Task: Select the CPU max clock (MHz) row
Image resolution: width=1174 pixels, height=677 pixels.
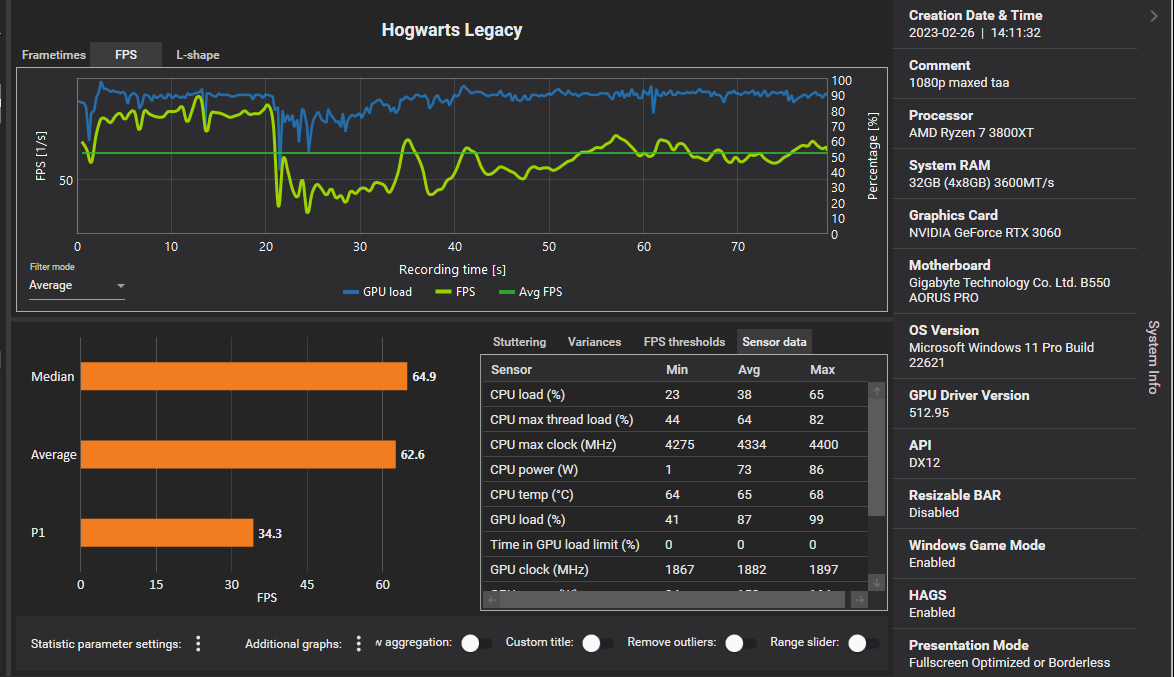Action: click(675, 444)
